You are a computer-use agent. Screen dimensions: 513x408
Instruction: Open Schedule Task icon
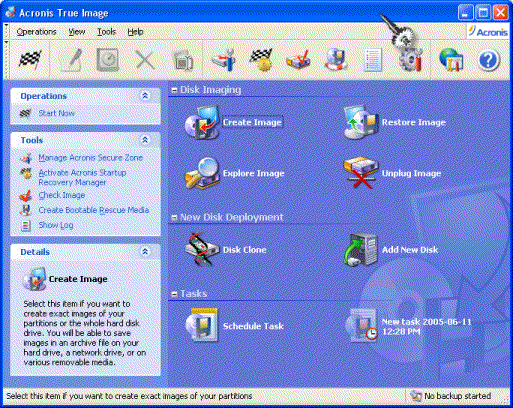[x=202, y=326]
